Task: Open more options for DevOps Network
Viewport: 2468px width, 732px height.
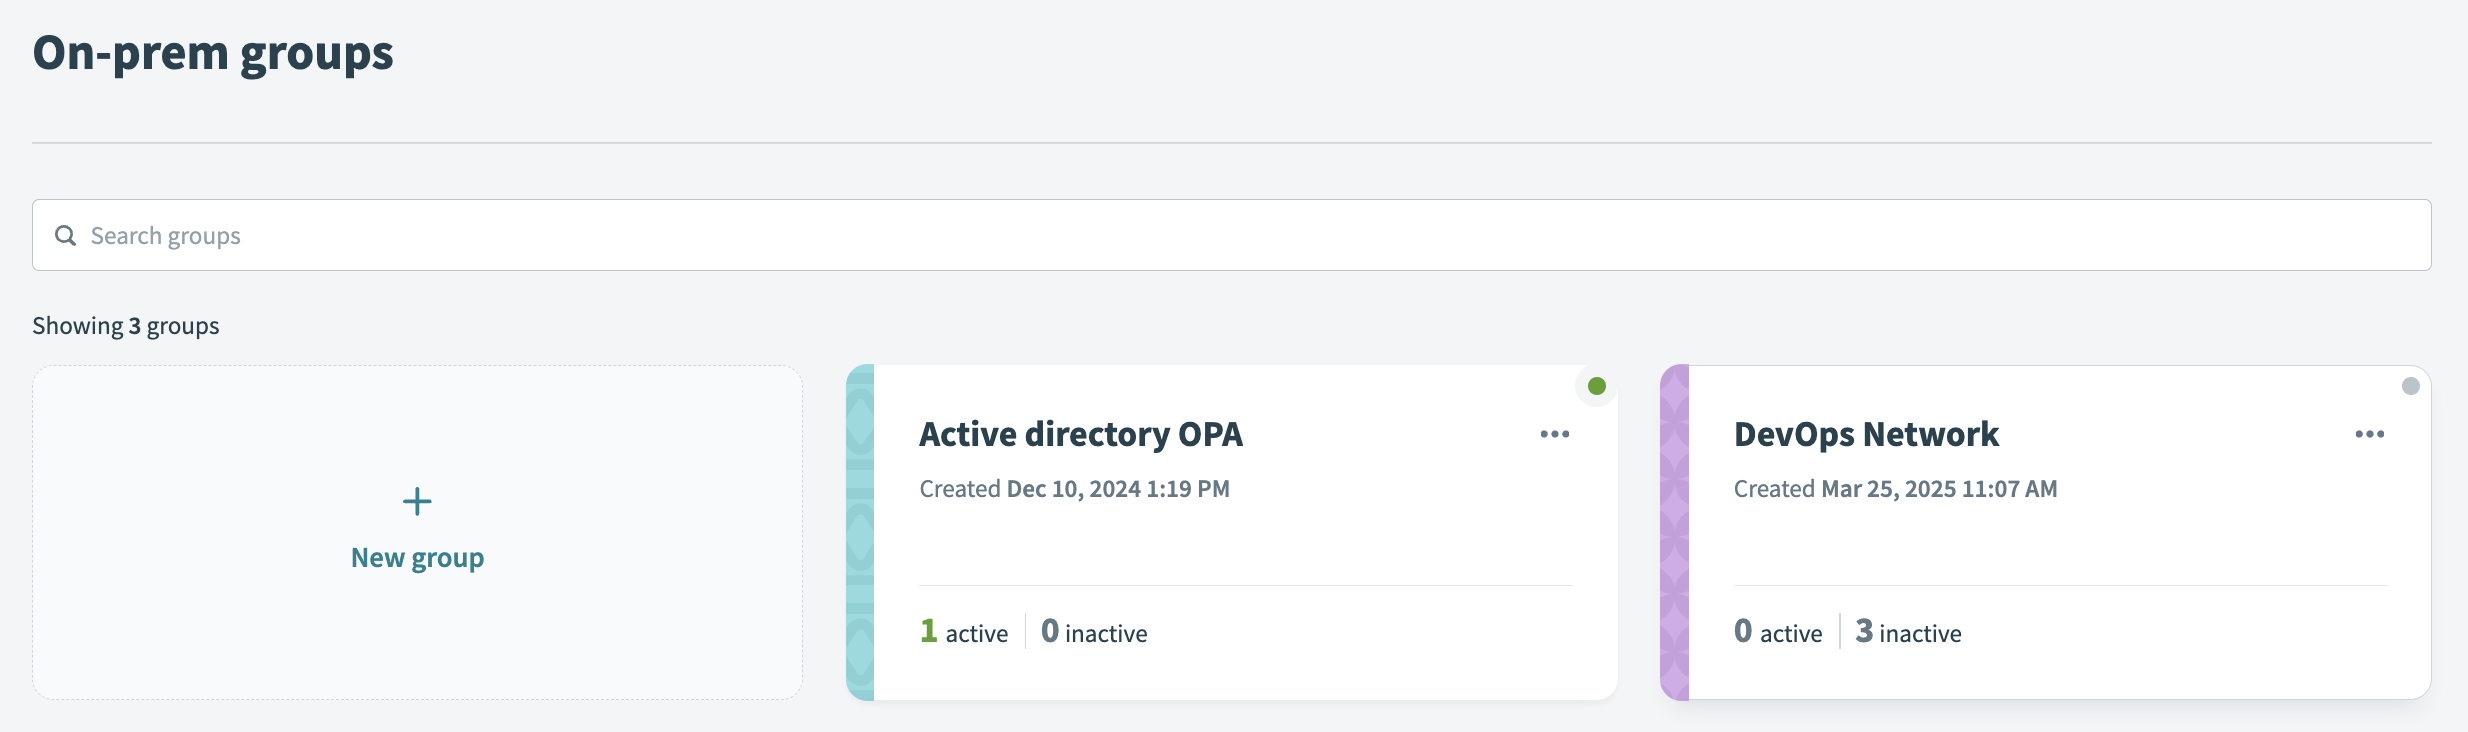Action: tap(2369, 434)
